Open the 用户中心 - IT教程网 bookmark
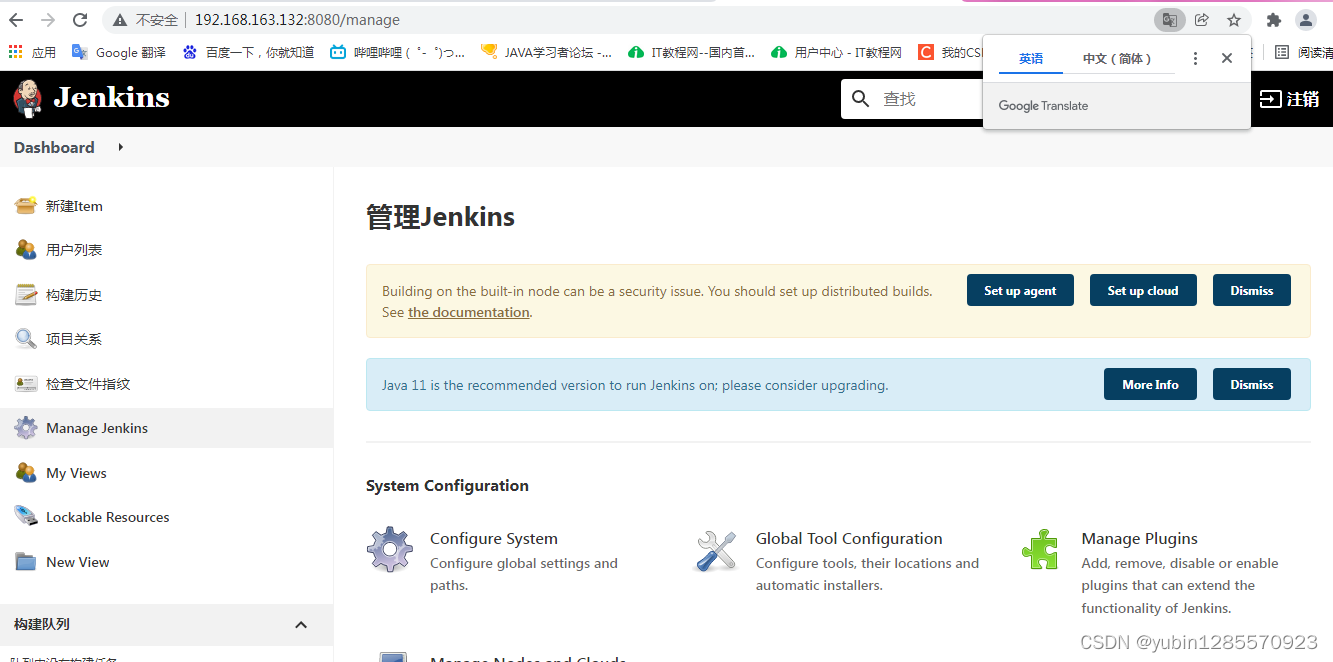Image resolution: width=1333 pixels, height=662 pixels. (x=837, y=52)
